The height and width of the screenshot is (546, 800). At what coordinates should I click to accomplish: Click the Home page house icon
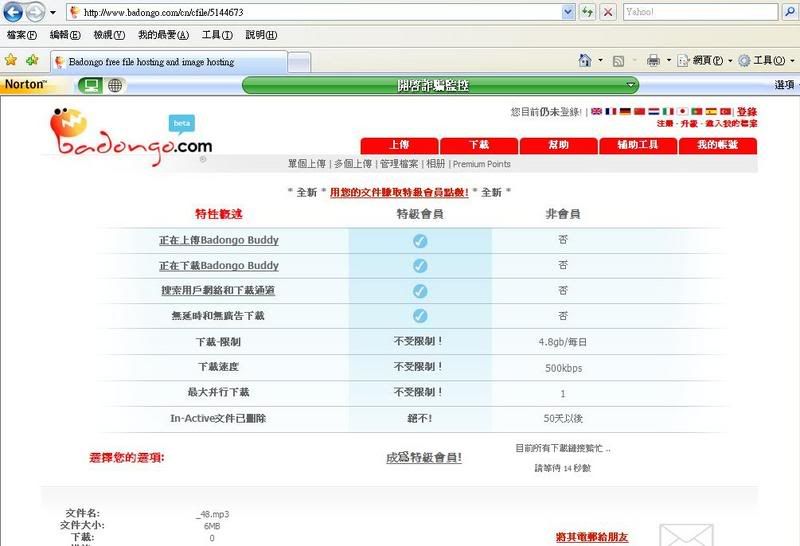pos(585,61)
